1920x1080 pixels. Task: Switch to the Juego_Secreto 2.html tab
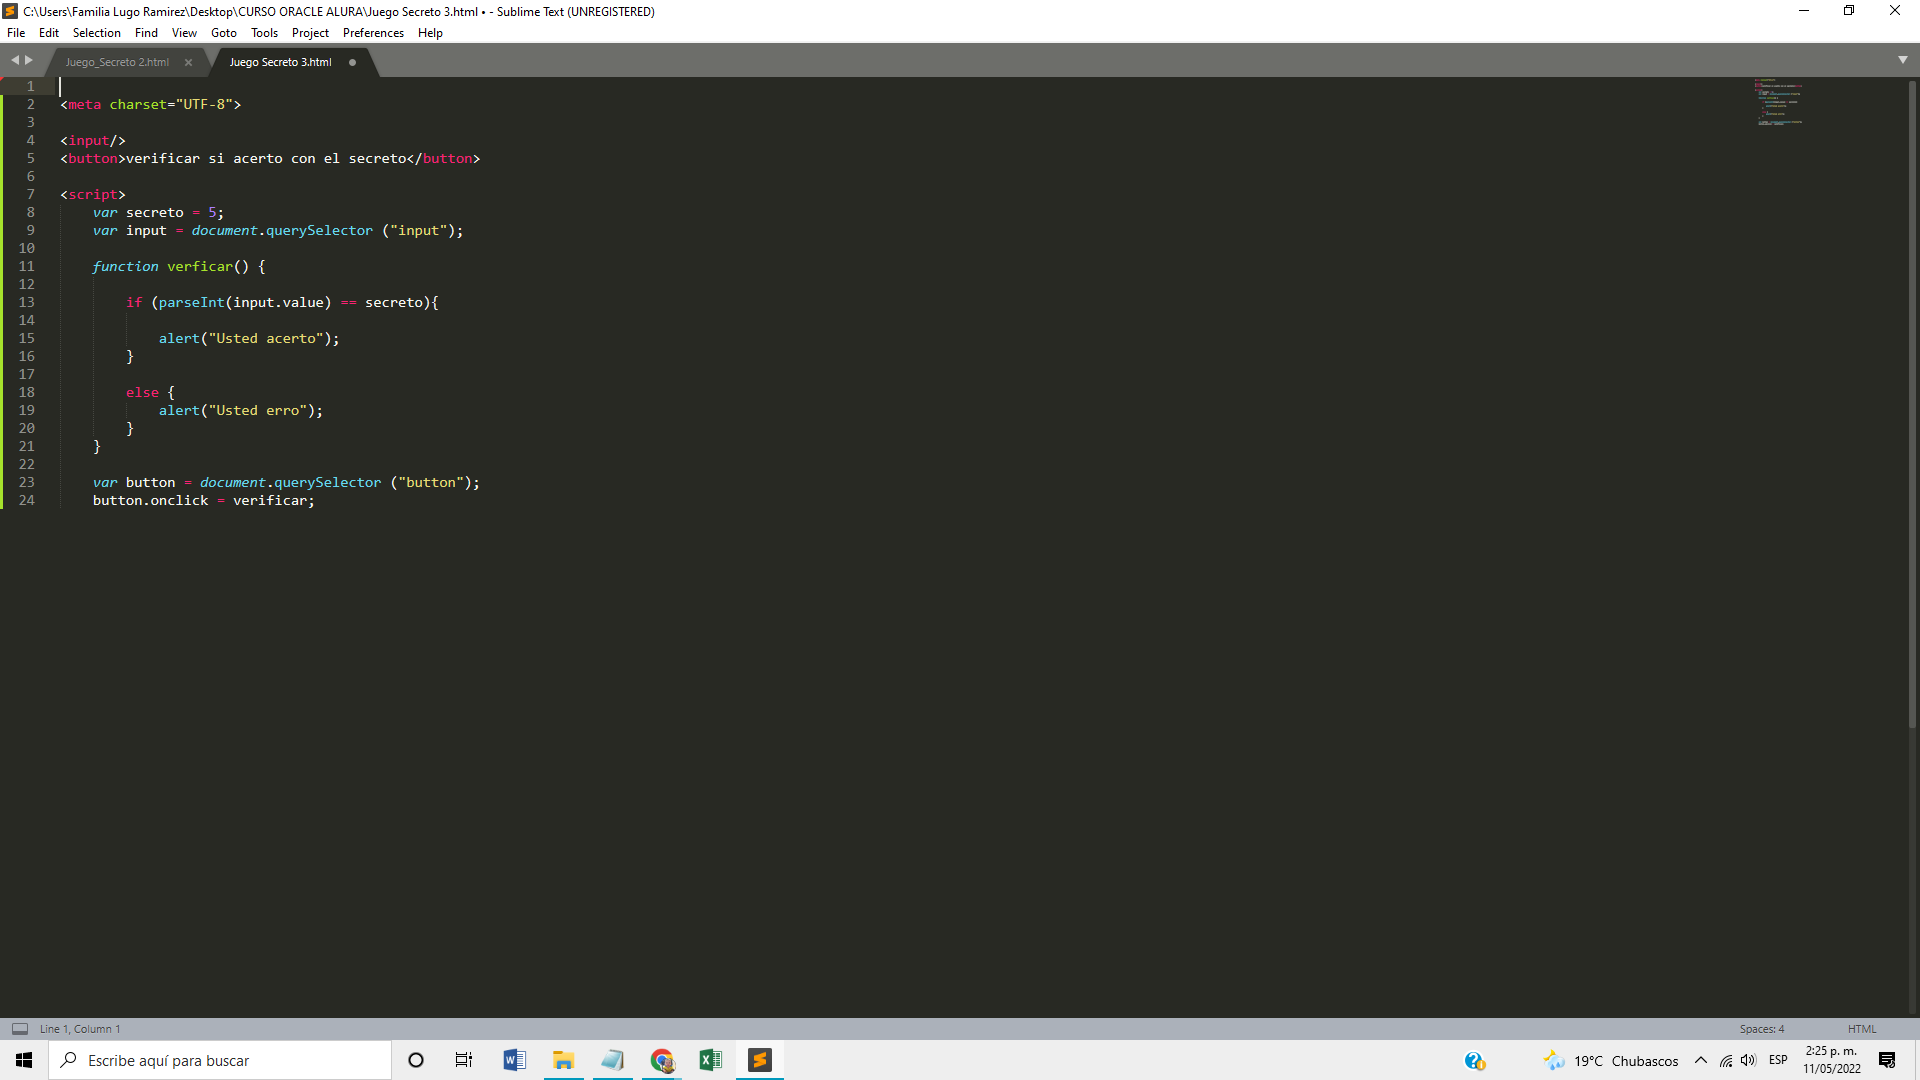(117, 62)
